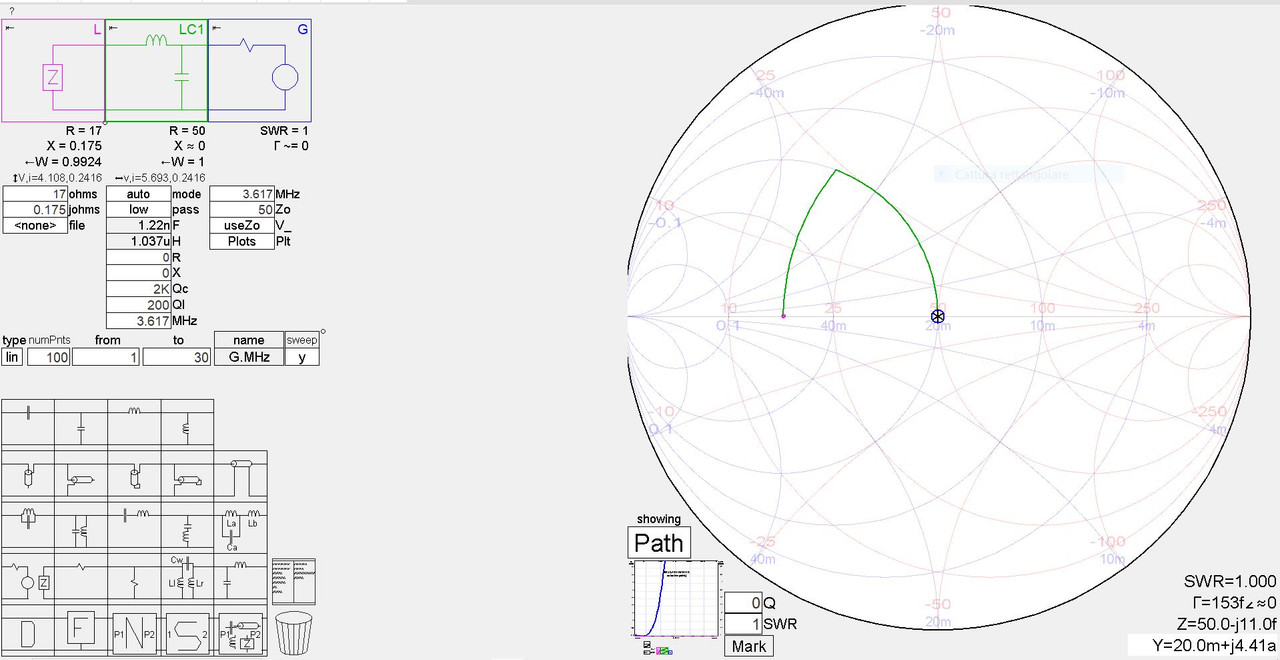Click the generator 3.617 MHz field

[242, 194]
